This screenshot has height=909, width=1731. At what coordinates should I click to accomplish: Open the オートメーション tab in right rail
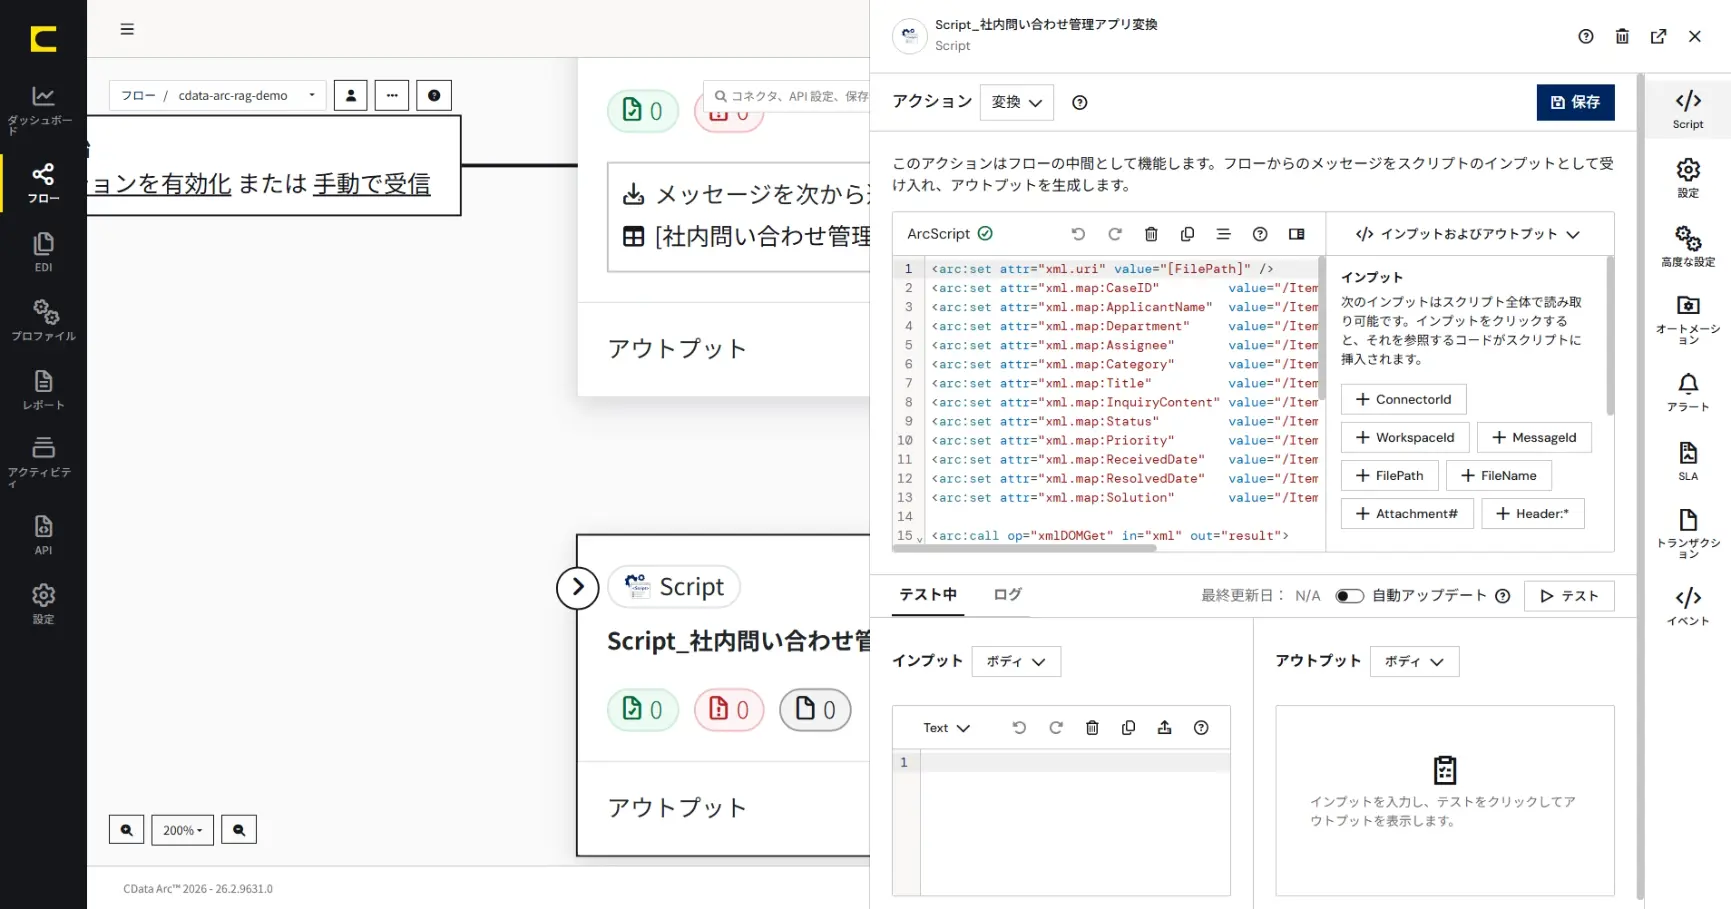[x=1688, y=319]
